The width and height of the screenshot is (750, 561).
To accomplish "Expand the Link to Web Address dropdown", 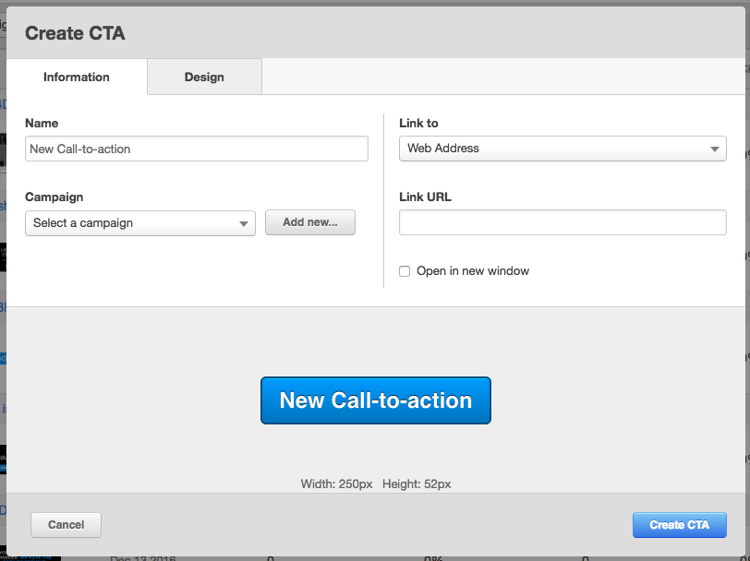I will point(562,149).
